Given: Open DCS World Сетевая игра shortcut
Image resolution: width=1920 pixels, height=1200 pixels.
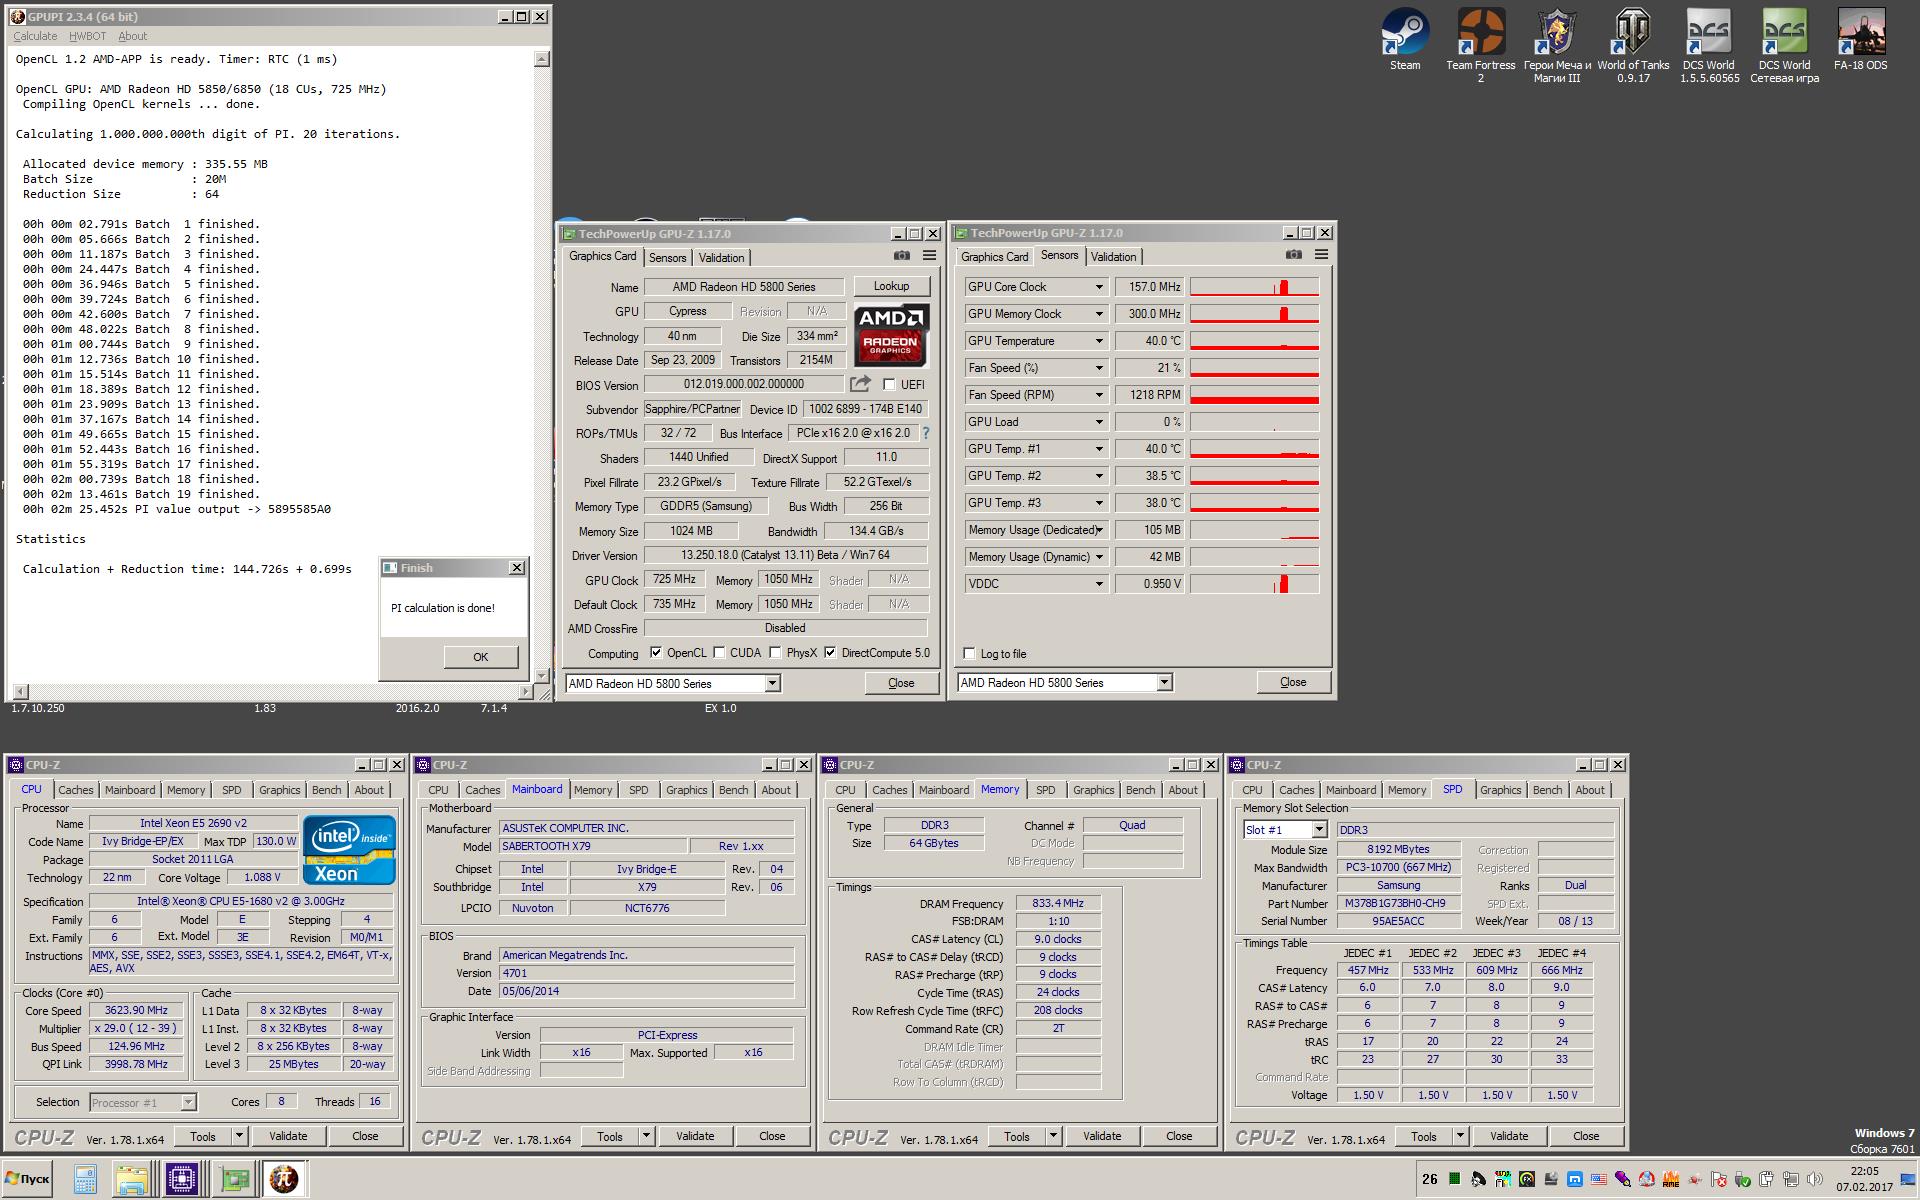Looking at the screenshot, I should coord(1785,46).
